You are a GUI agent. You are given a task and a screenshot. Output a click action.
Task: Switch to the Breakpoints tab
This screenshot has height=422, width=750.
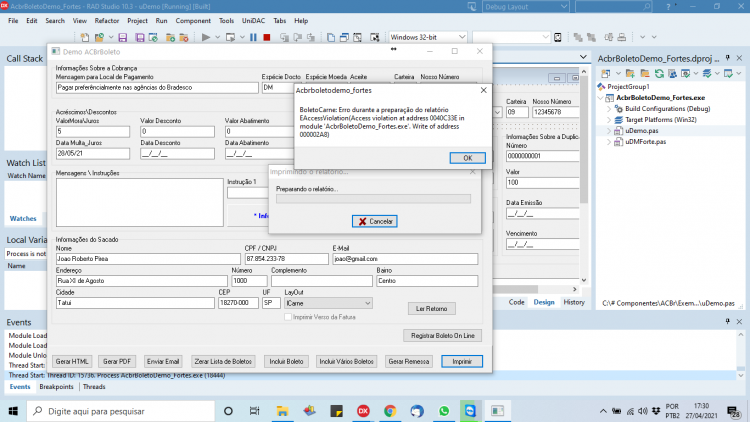56,387
